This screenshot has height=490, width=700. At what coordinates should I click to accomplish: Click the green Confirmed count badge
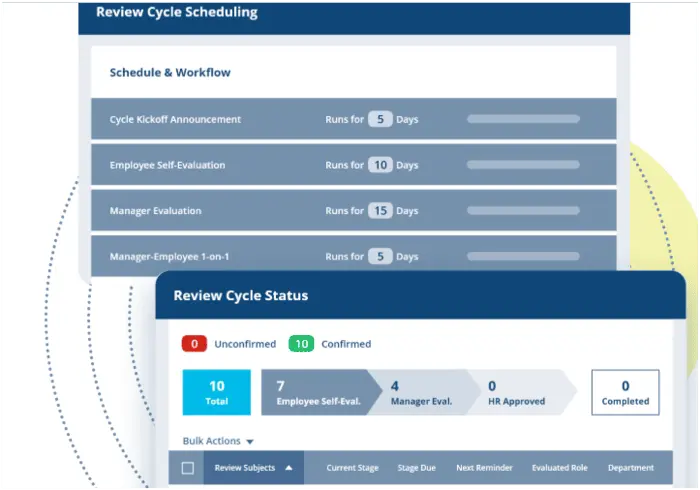pos(301,344)
